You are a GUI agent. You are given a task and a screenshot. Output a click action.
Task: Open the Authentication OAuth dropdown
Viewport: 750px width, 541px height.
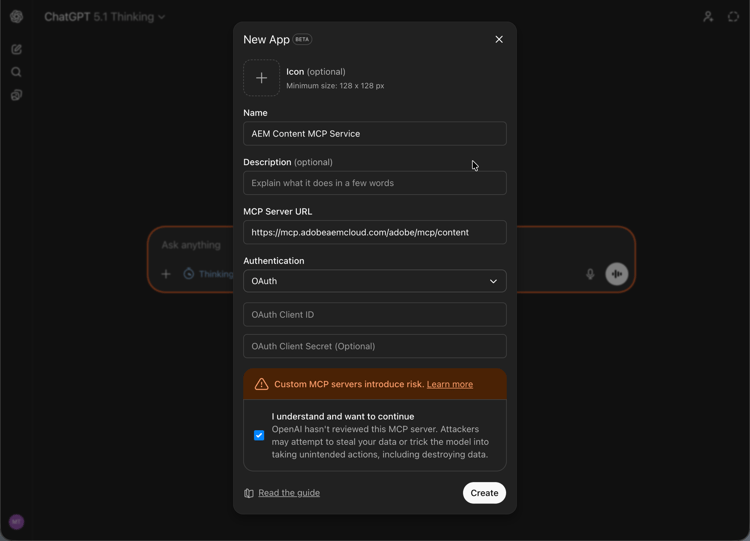pos(375,281)
